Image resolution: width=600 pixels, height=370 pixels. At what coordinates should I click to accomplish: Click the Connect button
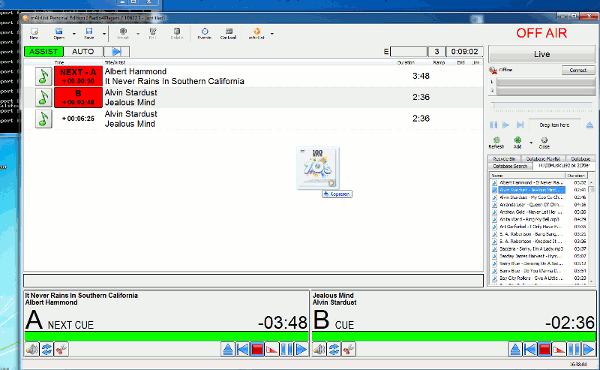point(578,70)
